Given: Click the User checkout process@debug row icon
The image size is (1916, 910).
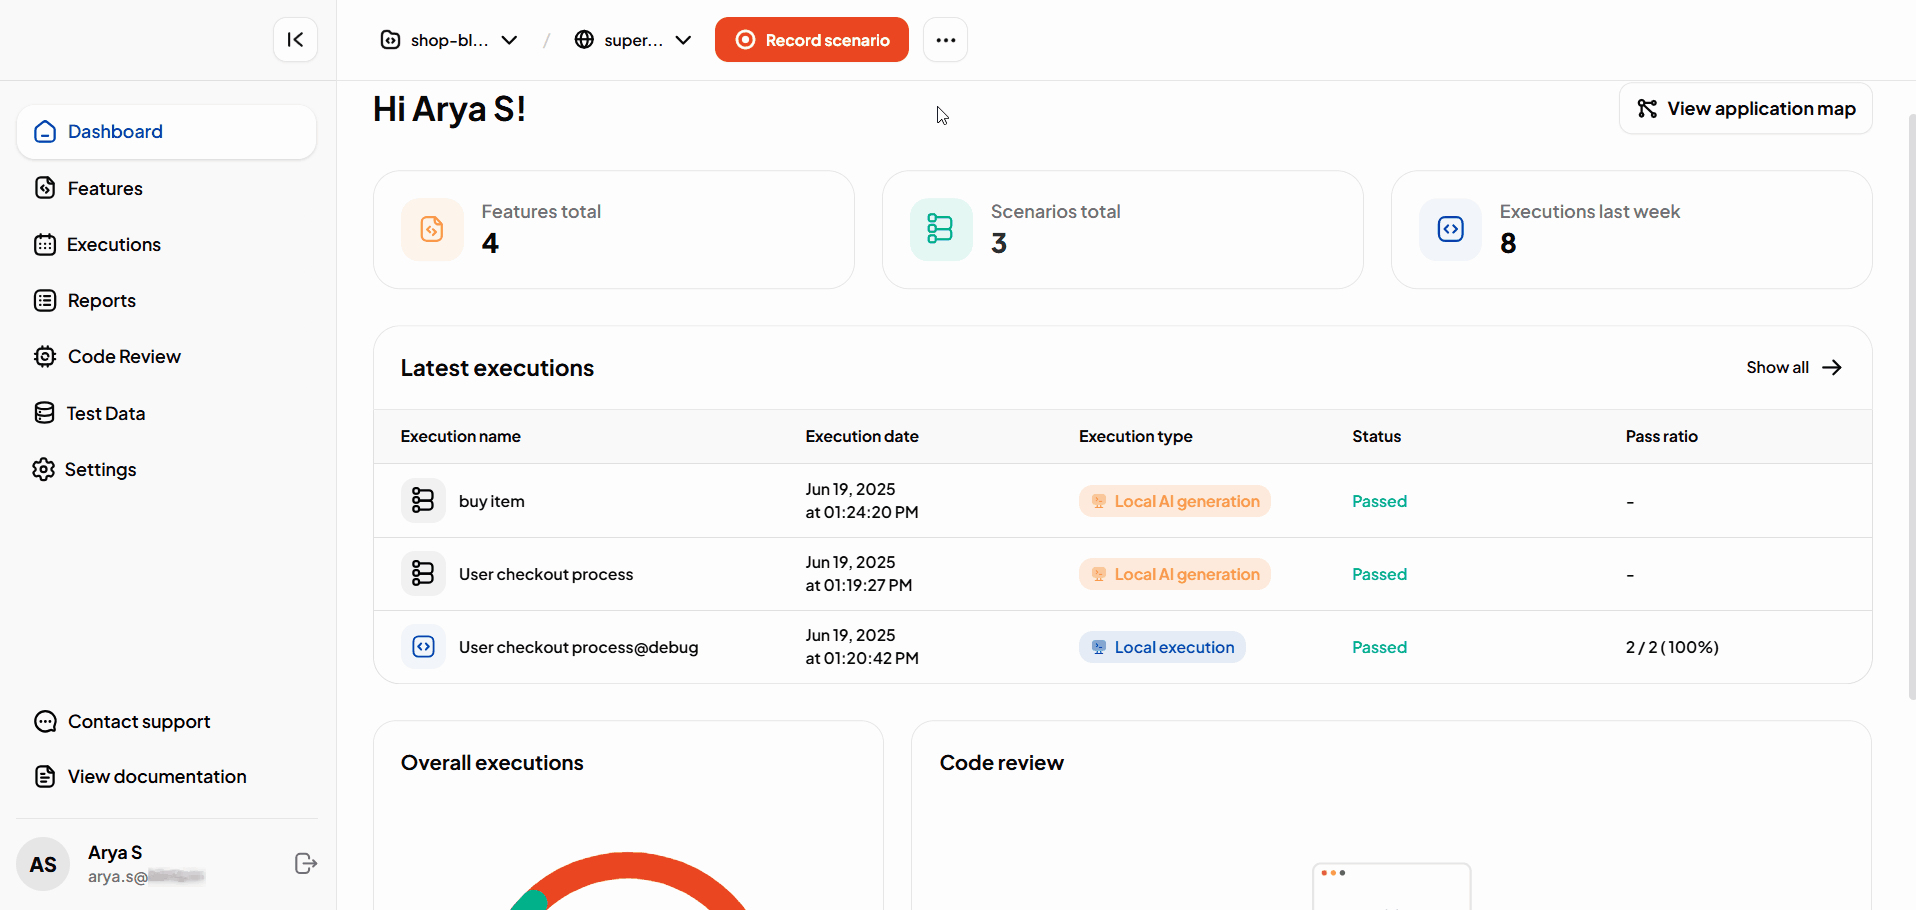Looking at the screenshot, I should coord(423,647).
